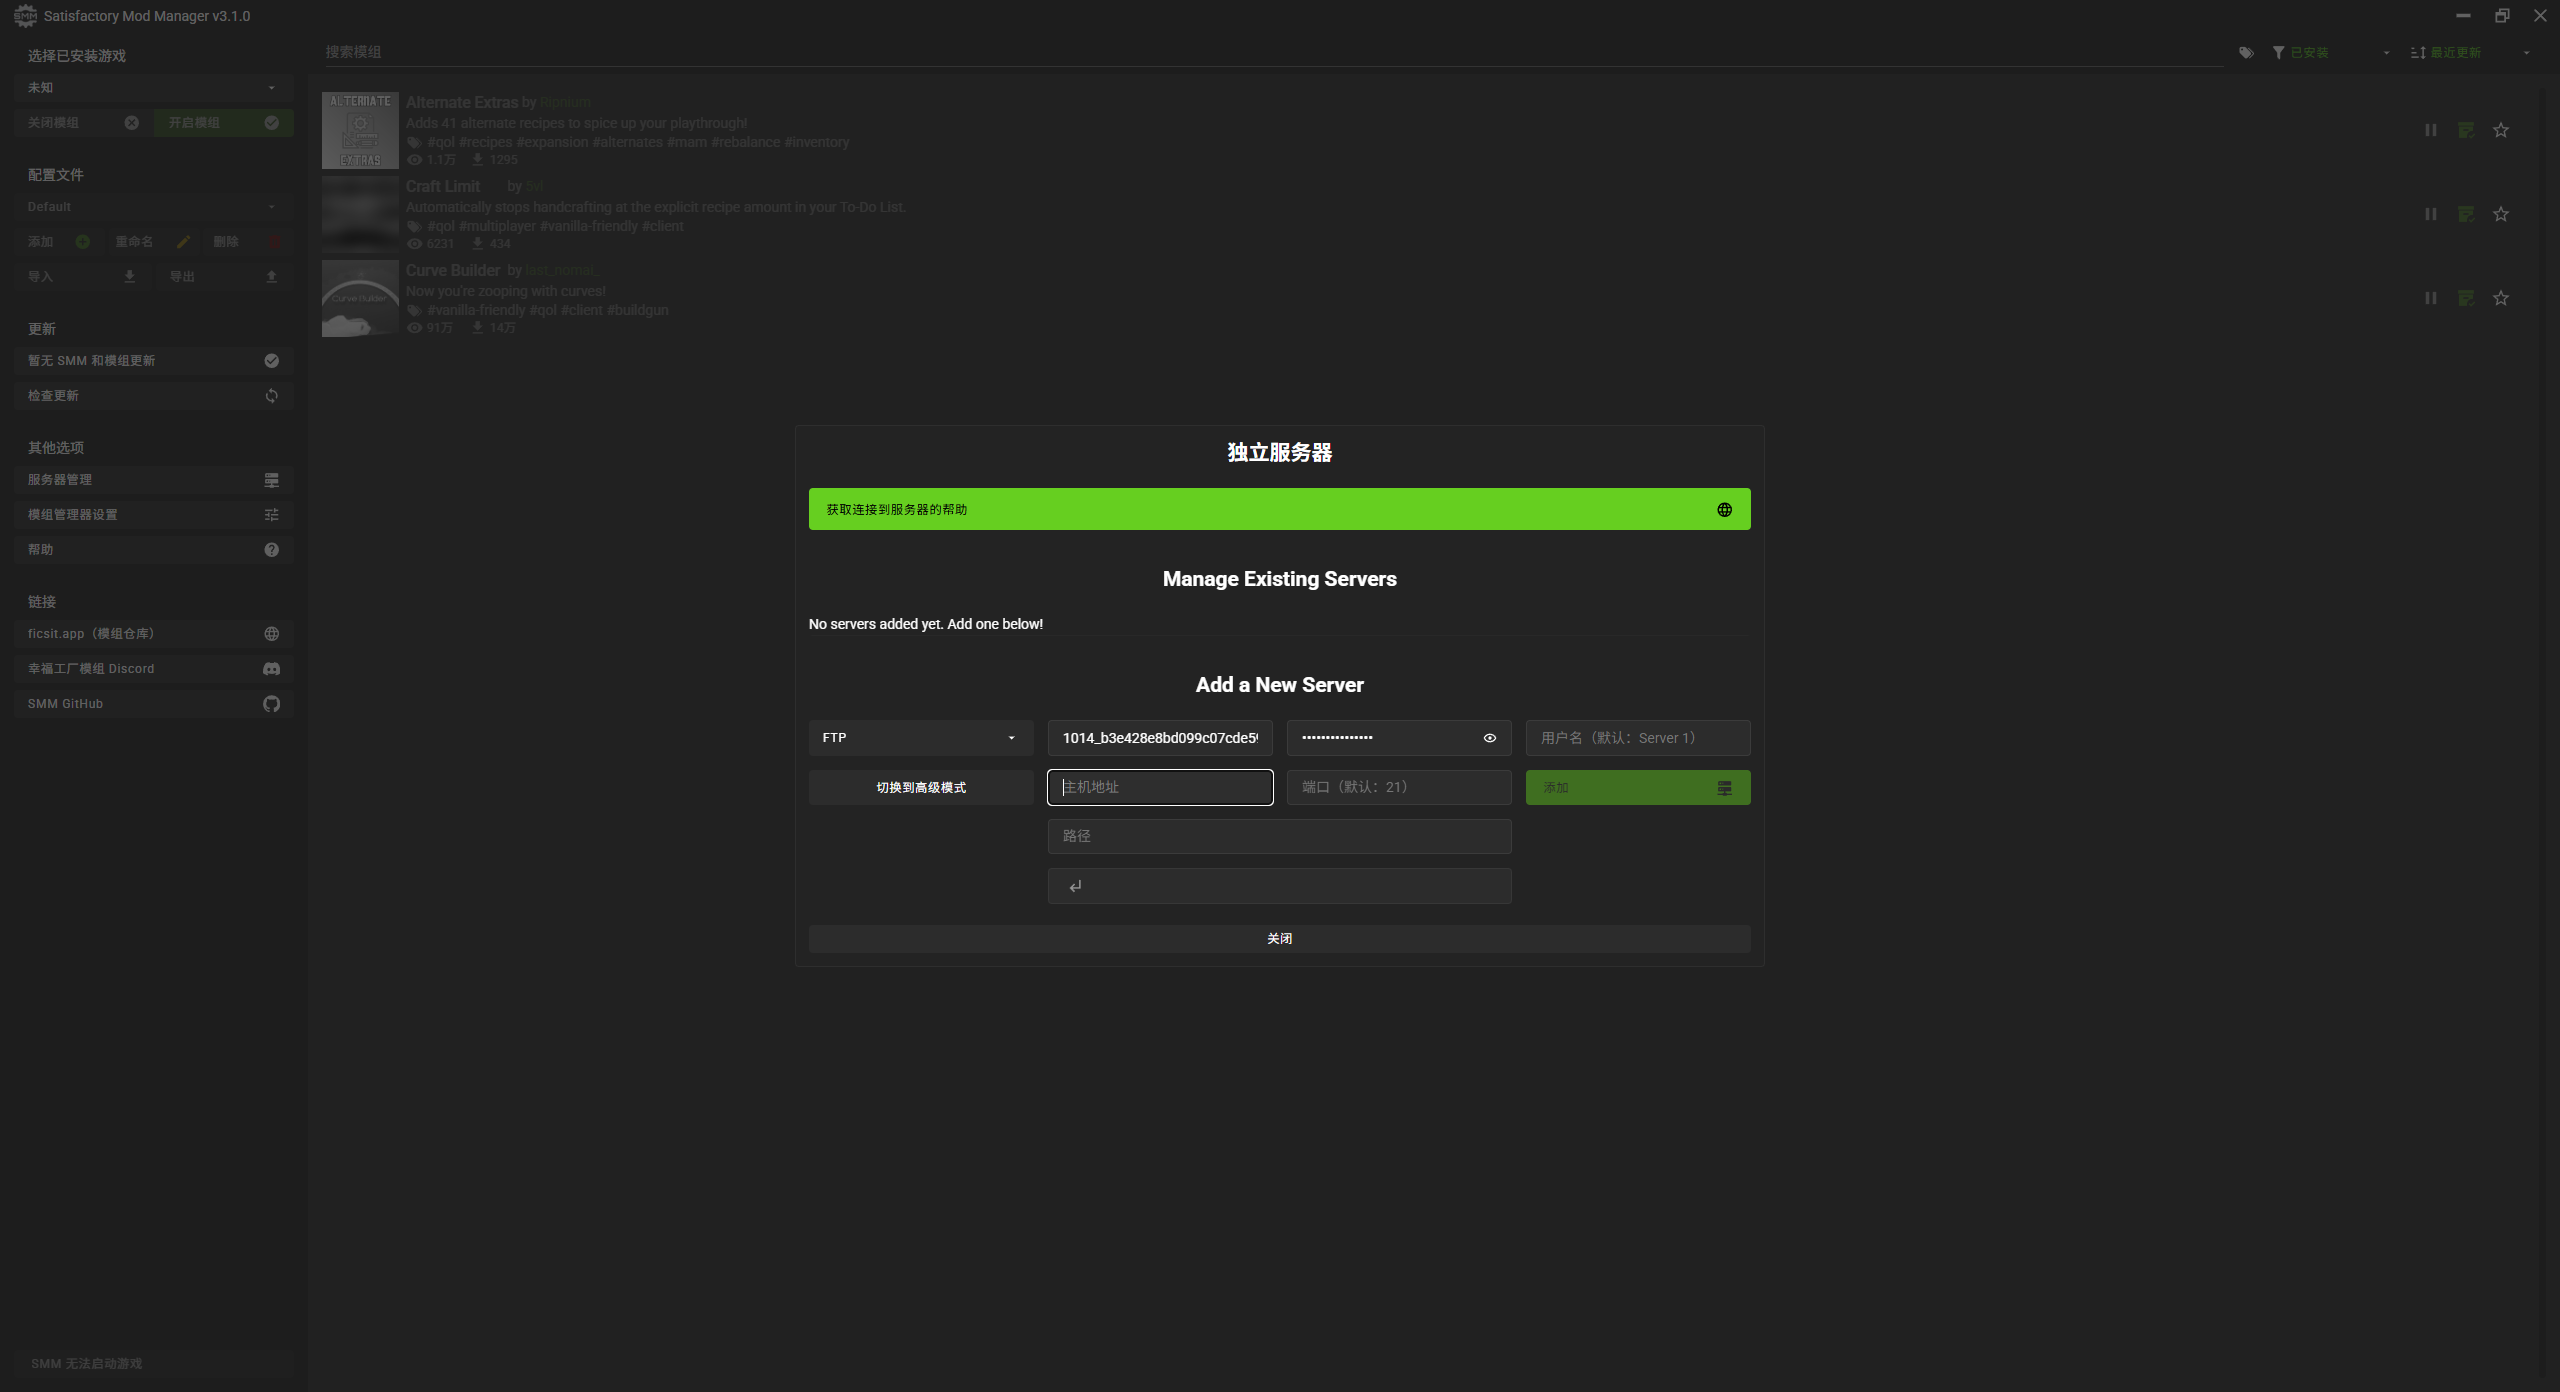The width and height of the screenshot is (2560, 1392).
Task: Click 切换到高级模式 button
Action: click(920, 788)
